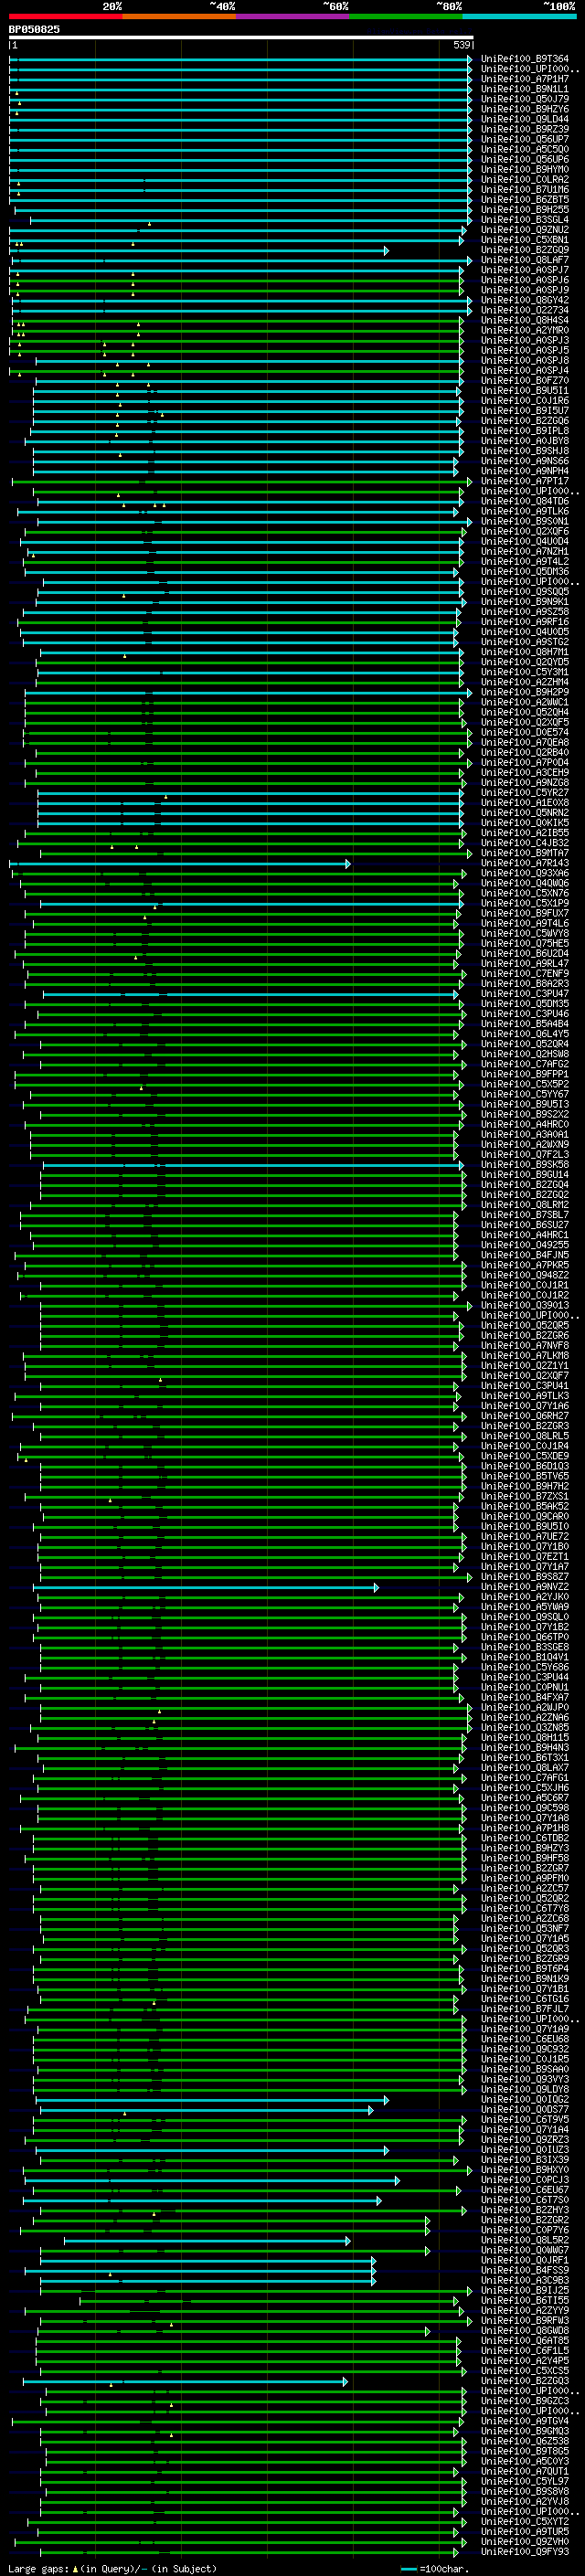Open the UniRef100_Q6RH27 hit
Screen dimensions: 585x2576
coord(525,1415)
